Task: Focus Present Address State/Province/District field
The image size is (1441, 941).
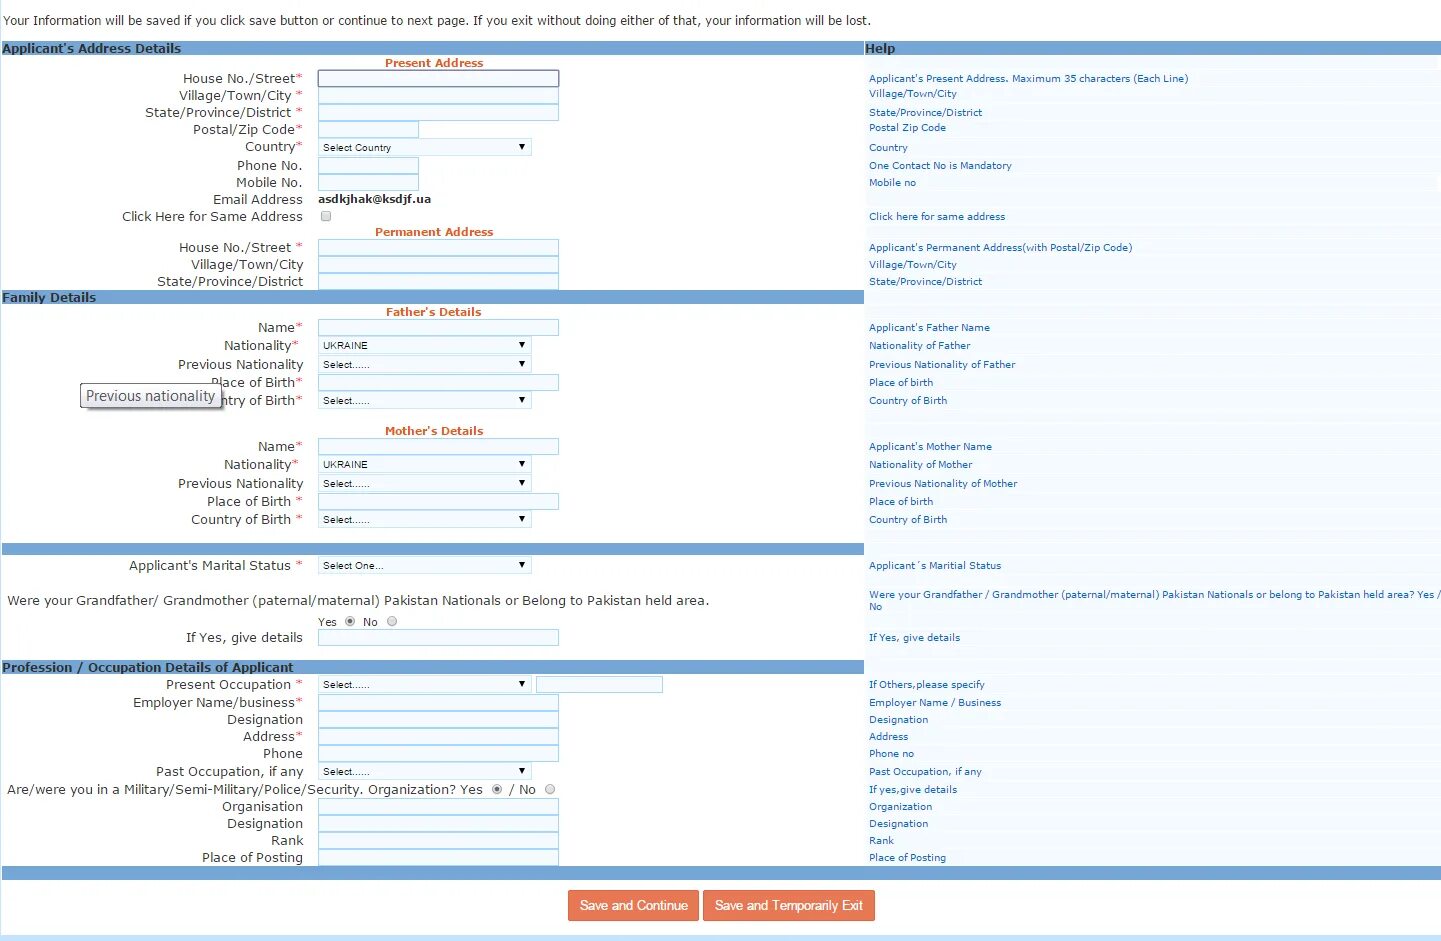Action: pos(438,112)
